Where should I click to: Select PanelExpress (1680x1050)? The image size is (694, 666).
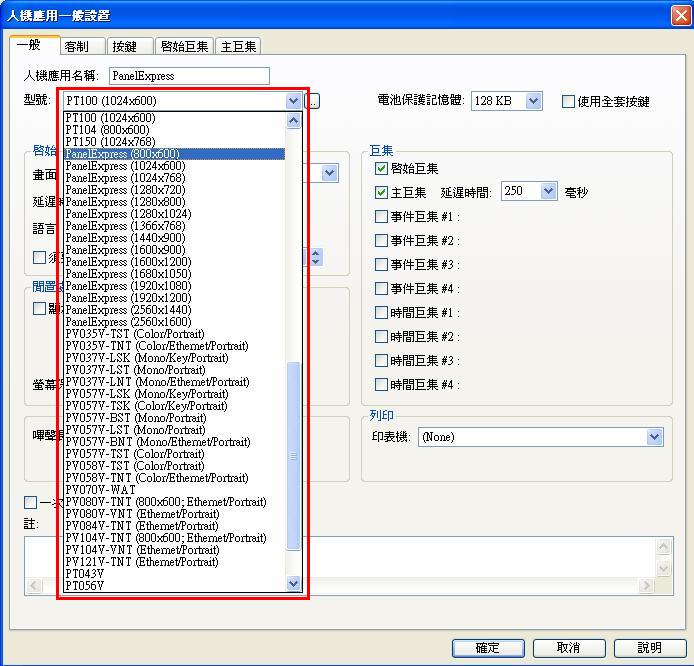pyautogui.click(x=175, y=273)
